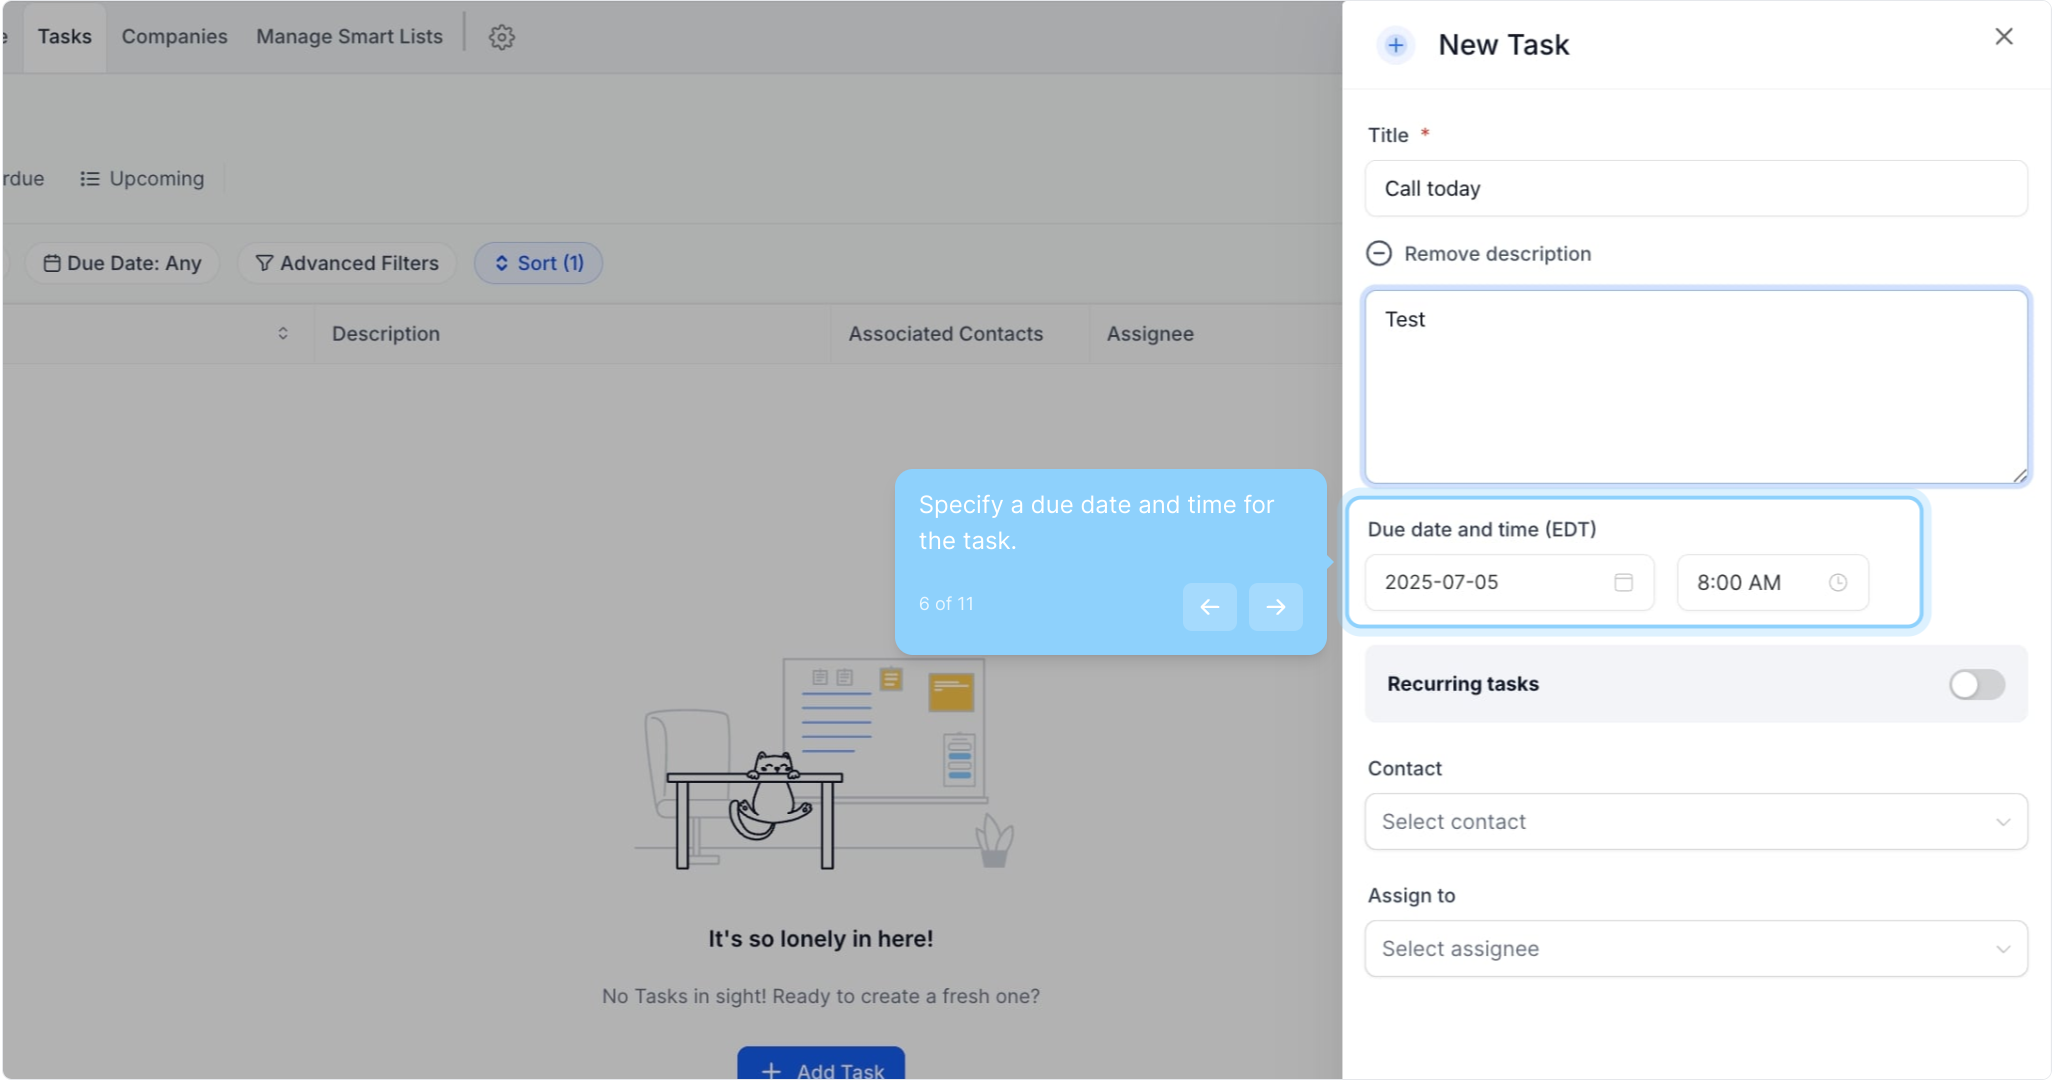
Task: Click the calendar icon in date field
Action: coord(1623,582)
